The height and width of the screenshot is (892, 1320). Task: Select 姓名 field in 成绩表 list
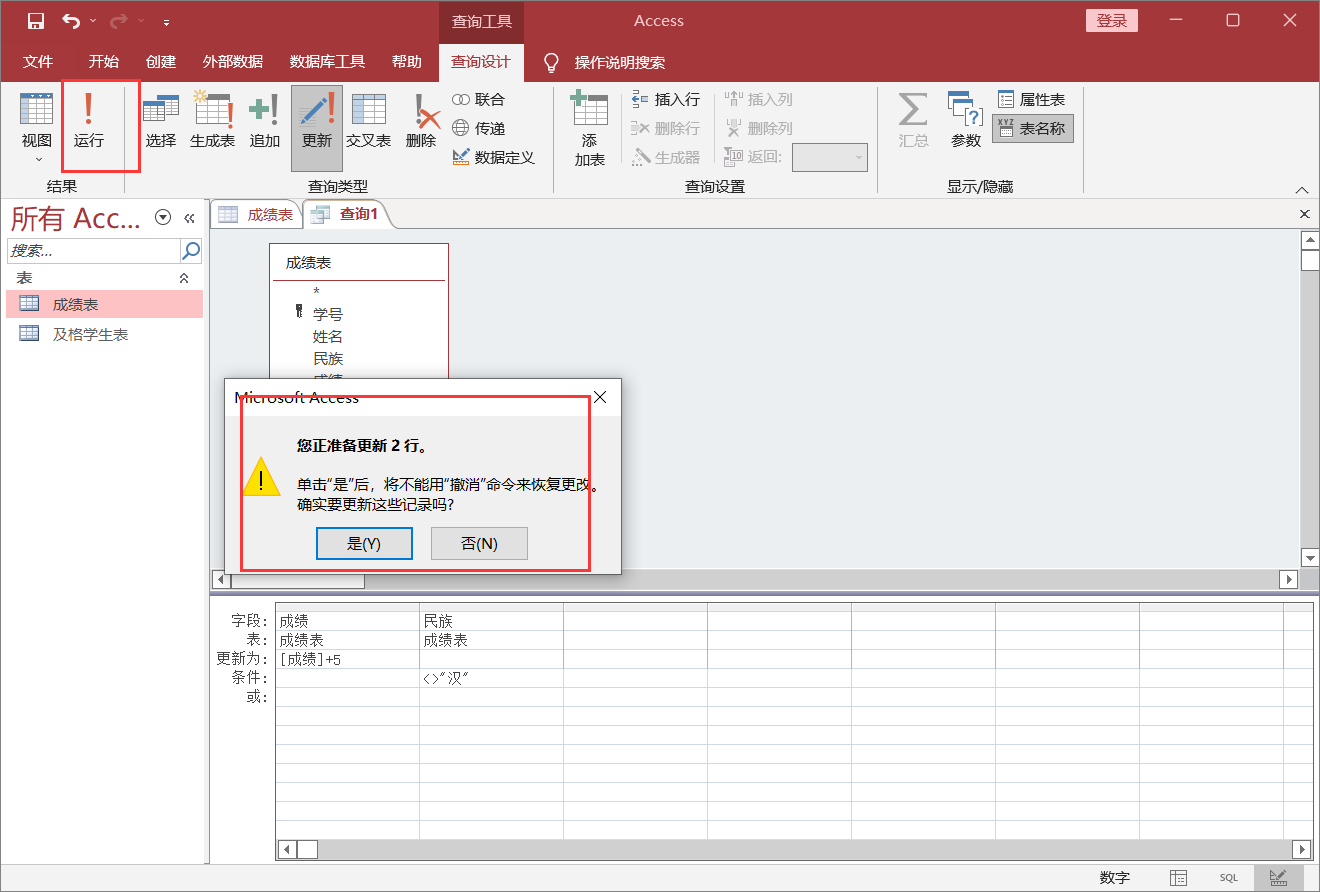[x=328, y=336]
